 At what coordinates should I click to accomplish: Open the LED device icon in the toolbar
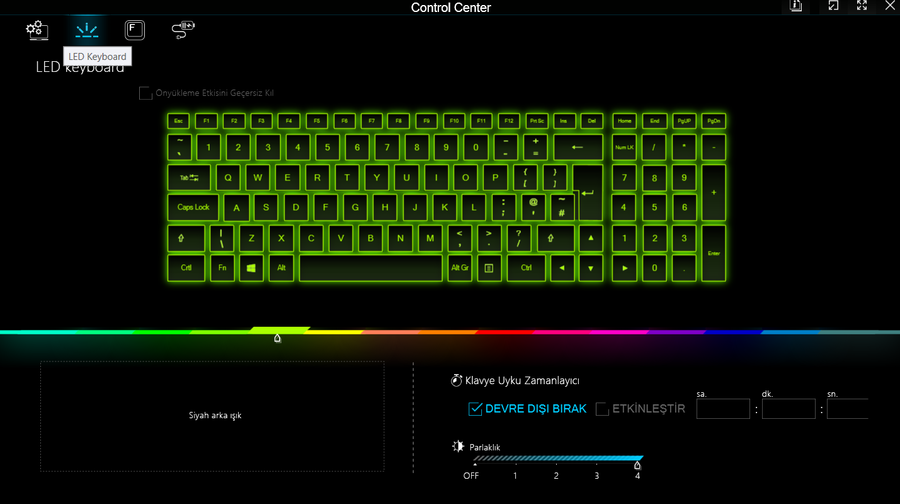coord(183,30)
